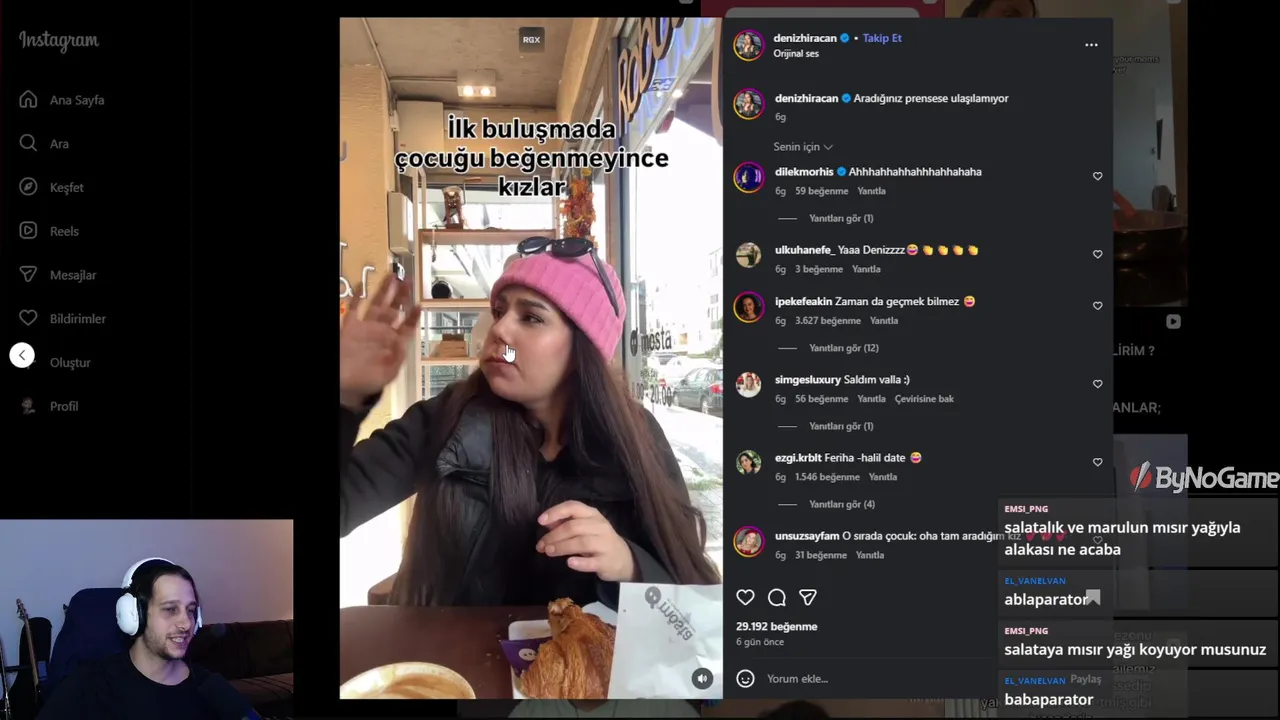The image size is (1280, 720).
Task: Expand Yanıtları gör (12) replies
Action: click(x=843, y=348)
